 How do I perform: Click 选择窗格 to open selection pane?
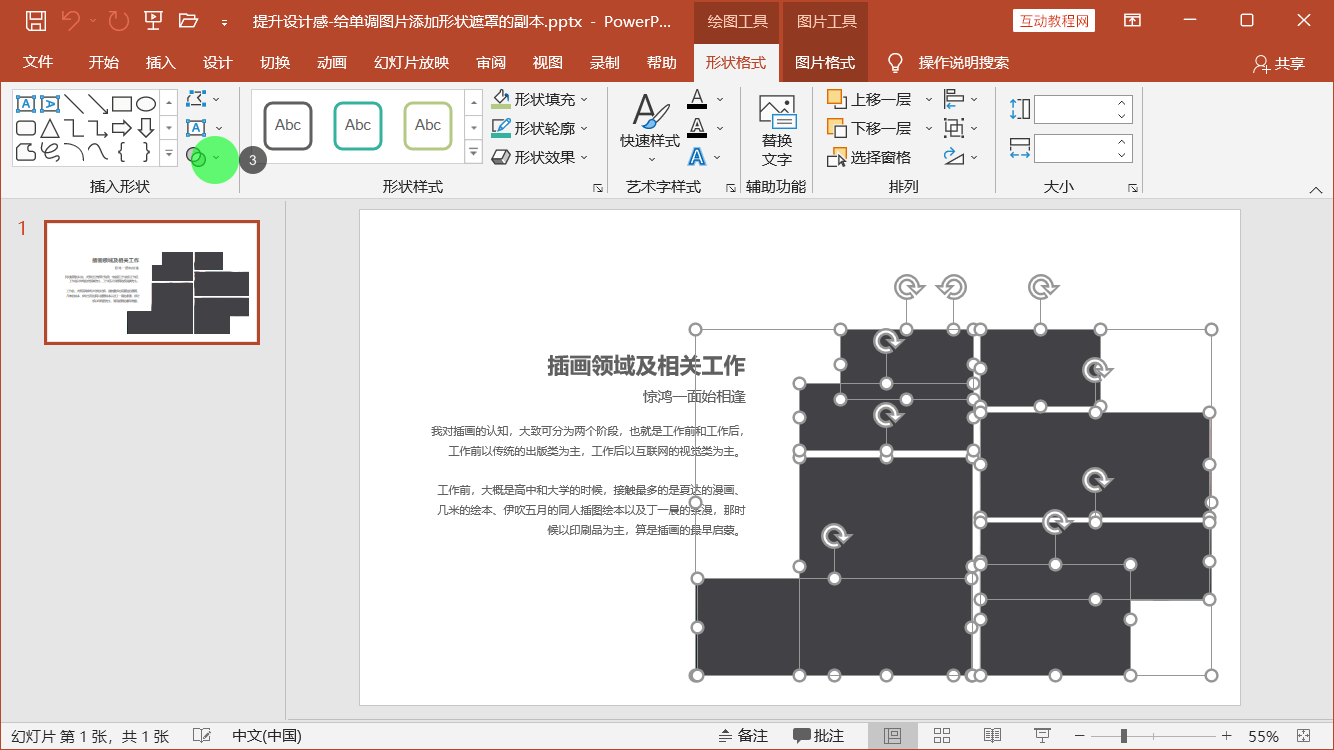coord(868,156)
